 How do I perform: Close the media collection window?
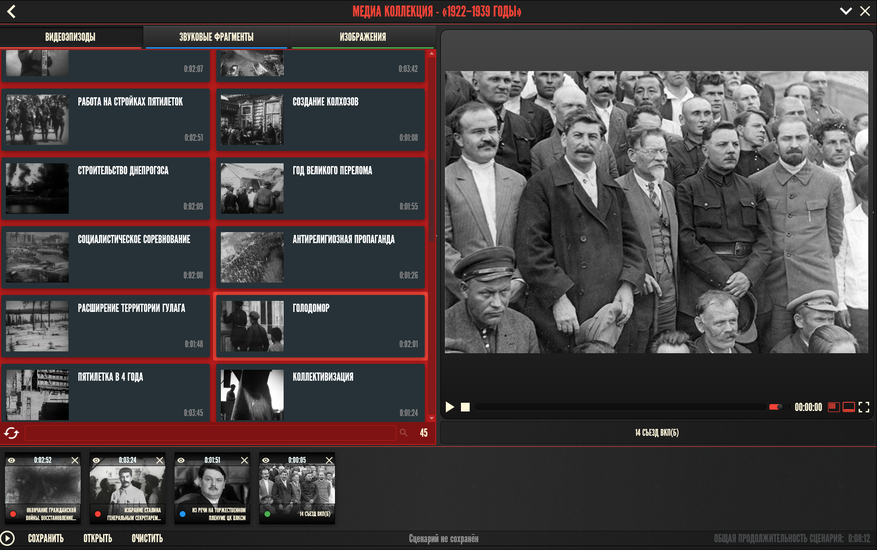coord(865,11)
